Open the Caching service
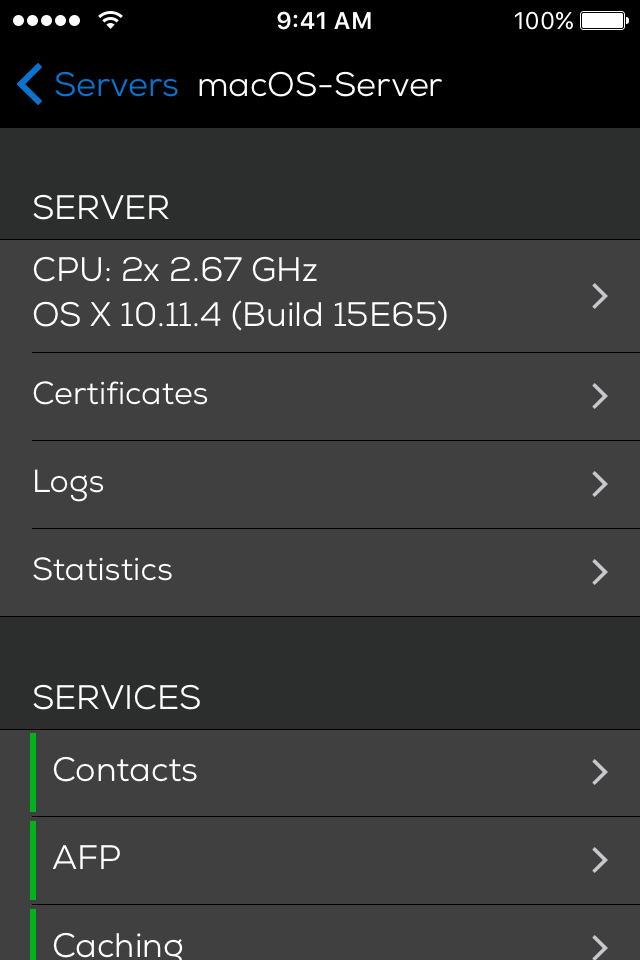 pyautogui.click(x=118, y=943)
